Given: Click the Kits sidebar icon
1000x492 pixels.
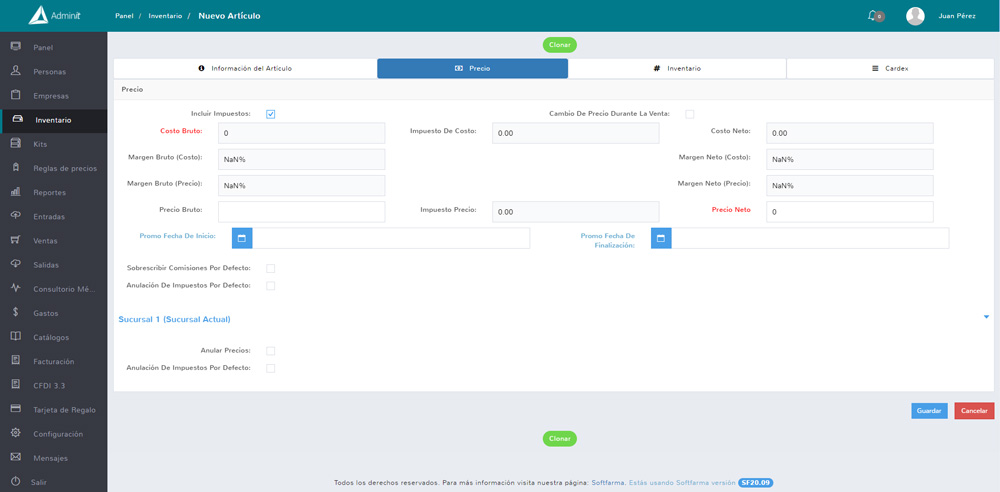Looking at the screenshot, I should (x=16, y=144).
